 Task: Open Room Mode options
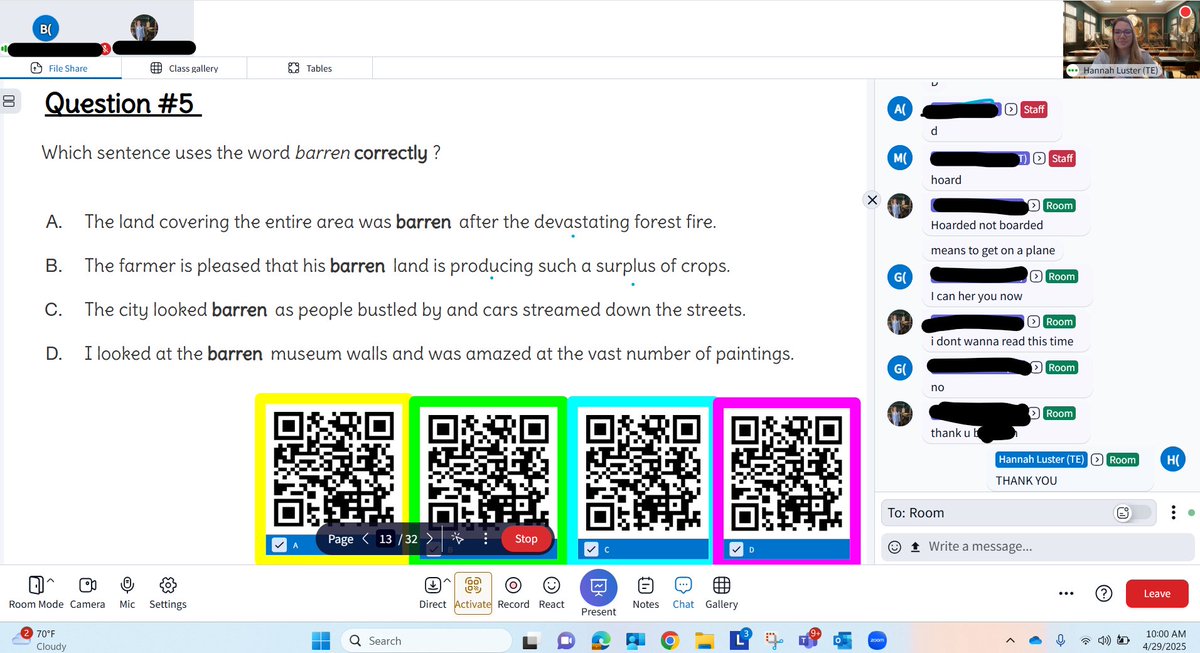pyautogui.click(x=35, y=591)
